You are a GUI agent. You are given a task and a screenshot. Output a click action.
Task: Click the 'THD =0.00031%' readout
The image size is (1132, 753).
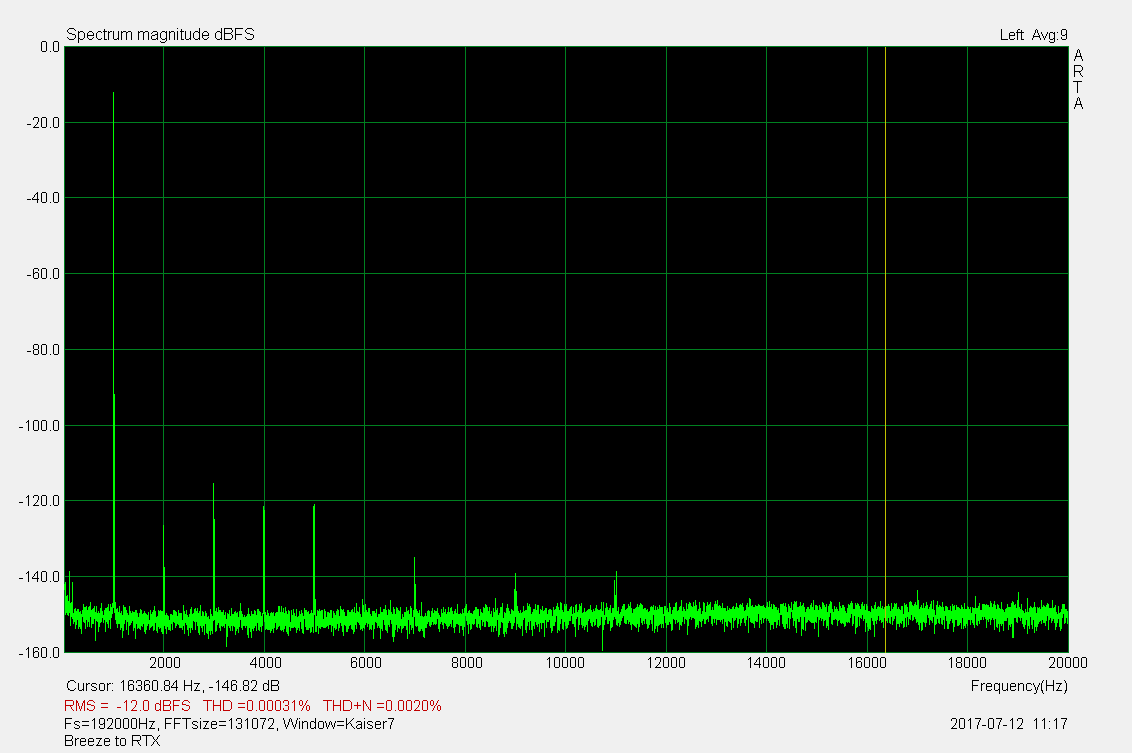point(256,705)
